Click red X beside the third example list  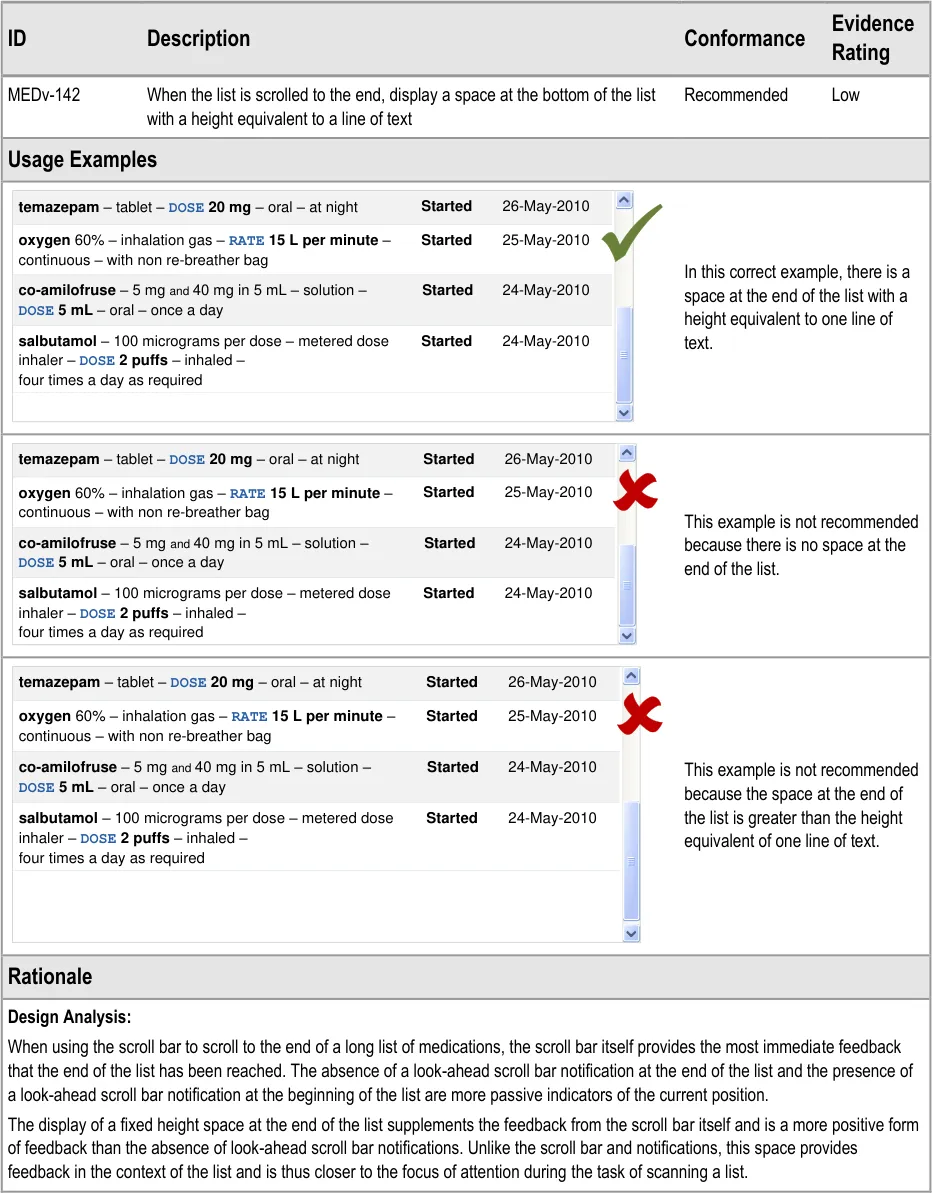pos(639,714)
